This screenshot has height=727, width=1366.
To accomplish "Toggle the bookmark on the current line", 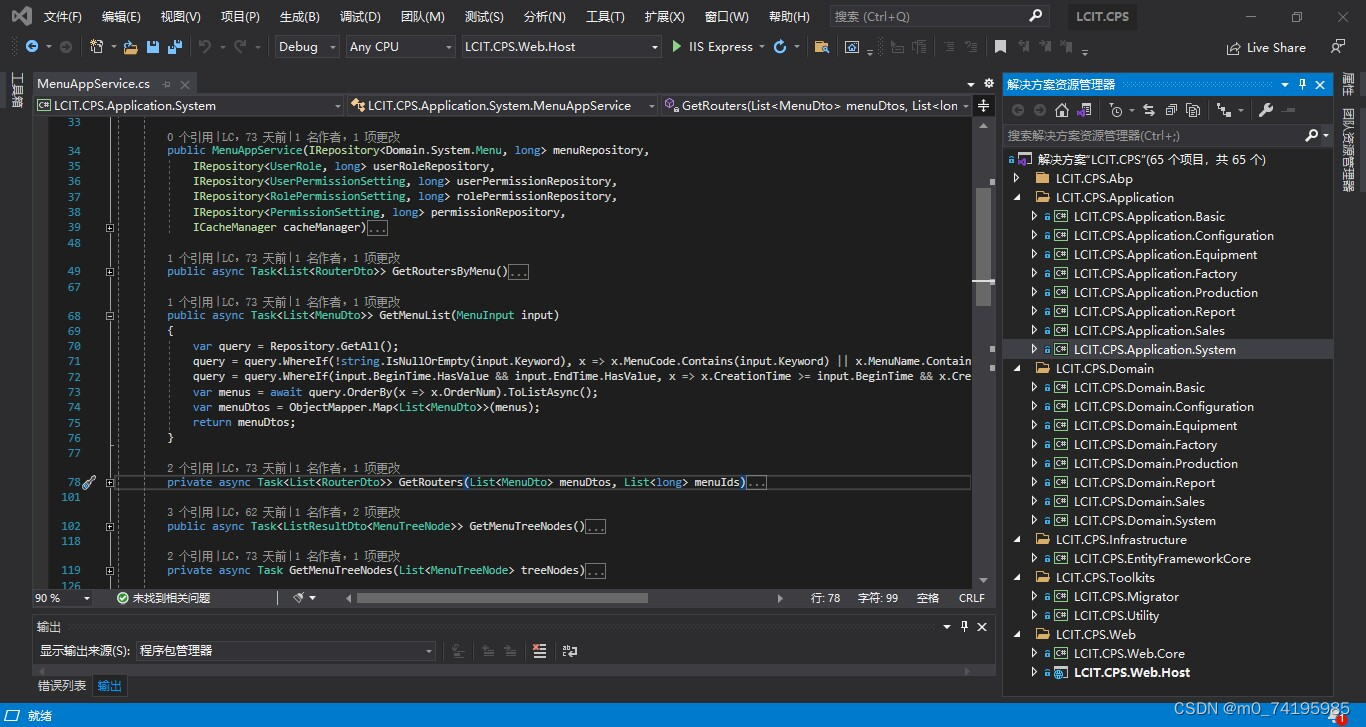I will 1000,47.
